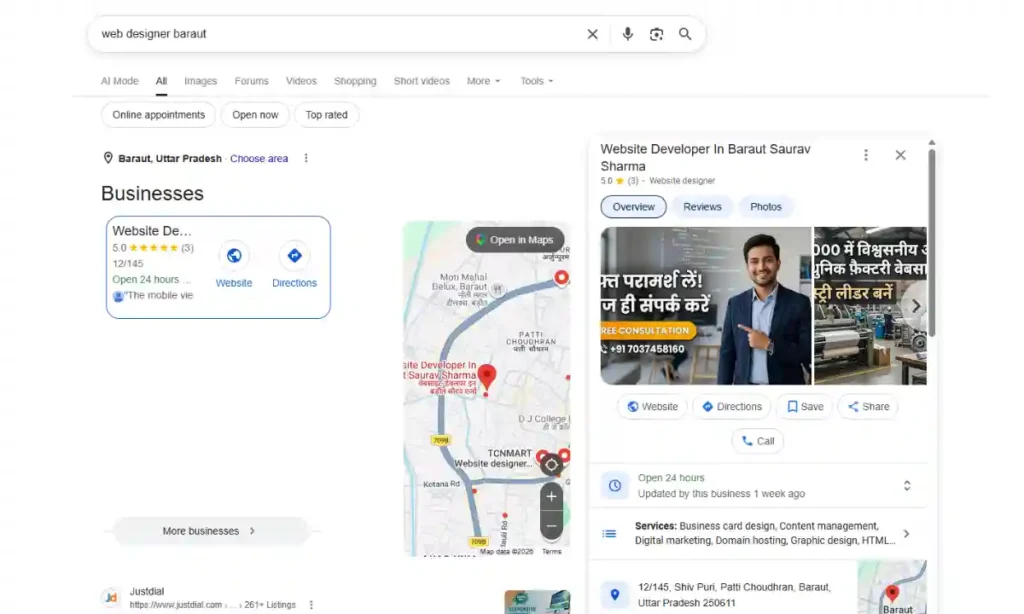The image size is (1024, 614).
Task: Click the Justdial result thumbnail image
Action: coord(537,602)
